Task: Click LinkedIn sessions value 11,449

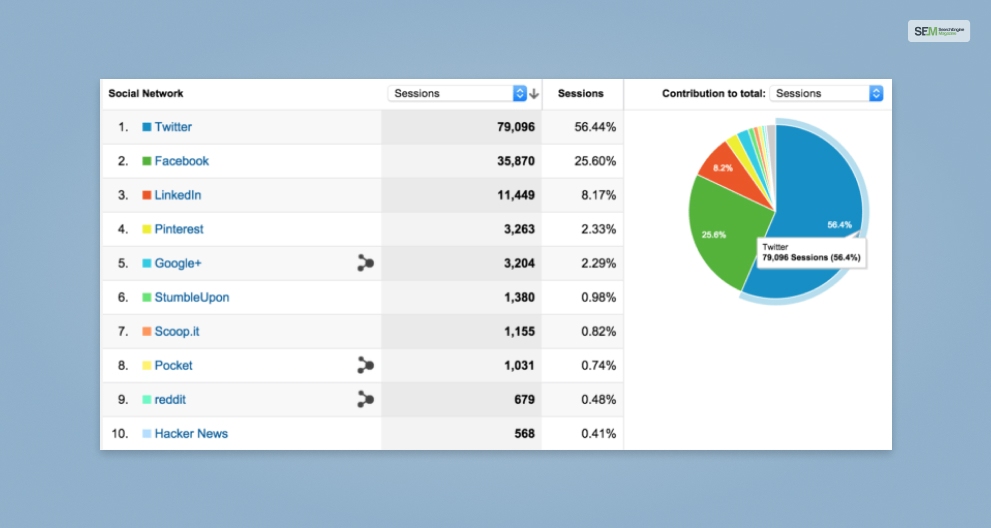Action: 516,195
